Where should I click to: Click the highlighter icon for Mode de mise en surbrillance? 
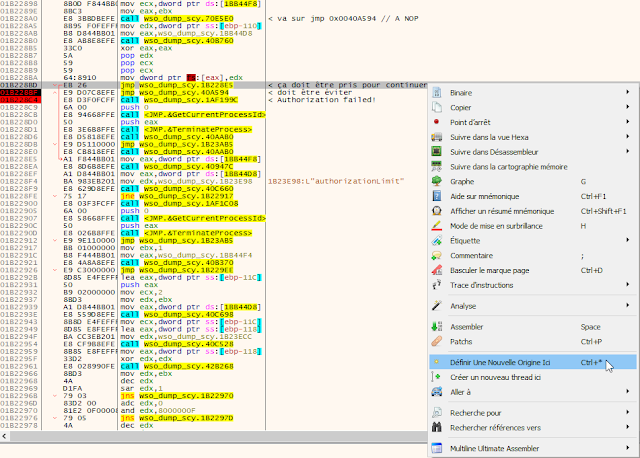[437, 226]
